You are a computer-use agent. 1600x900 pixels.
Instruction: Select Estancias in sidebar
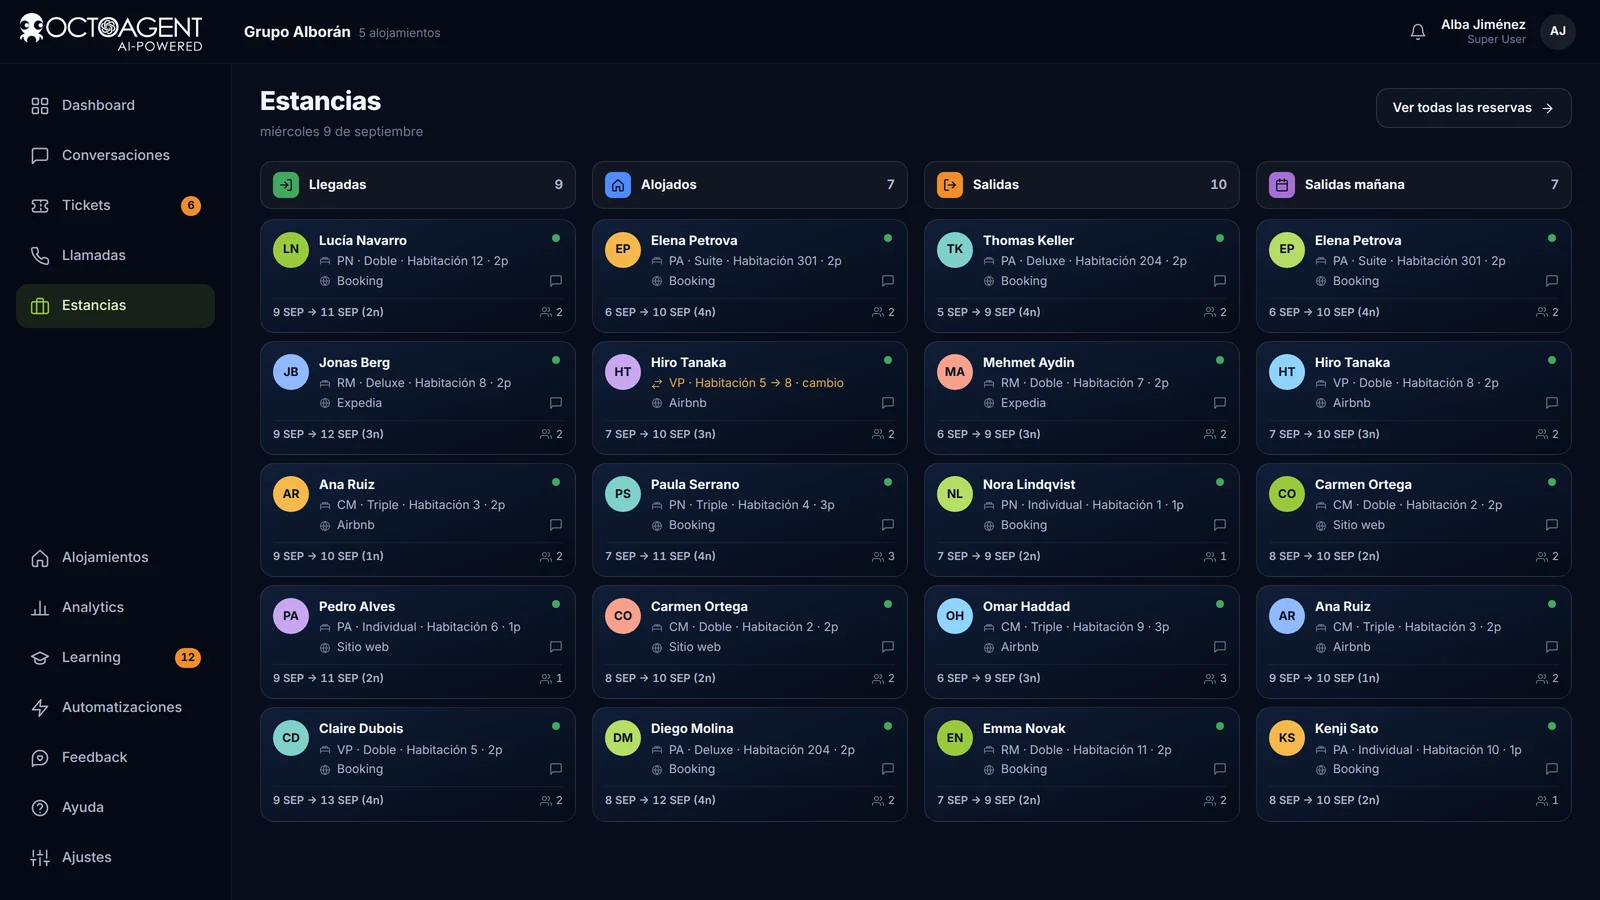pyautogui.click(x=115, y=305)
